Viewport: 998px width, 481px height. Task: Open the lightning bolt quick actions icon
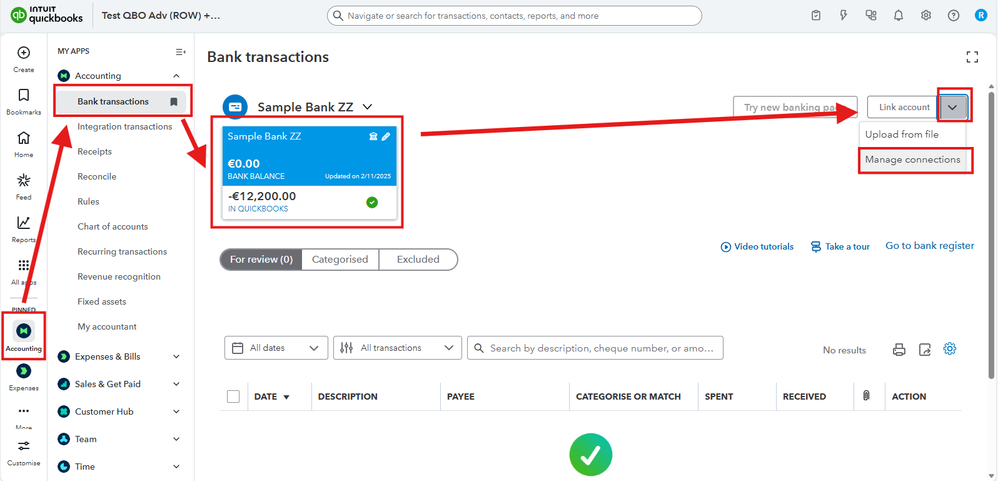(x=844, y=16)
